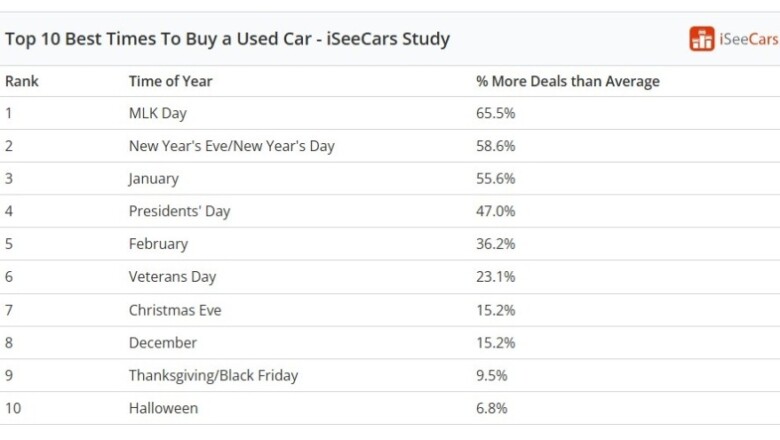Click the 47.0% value
The image size is (780, 440).
[495, 211]
